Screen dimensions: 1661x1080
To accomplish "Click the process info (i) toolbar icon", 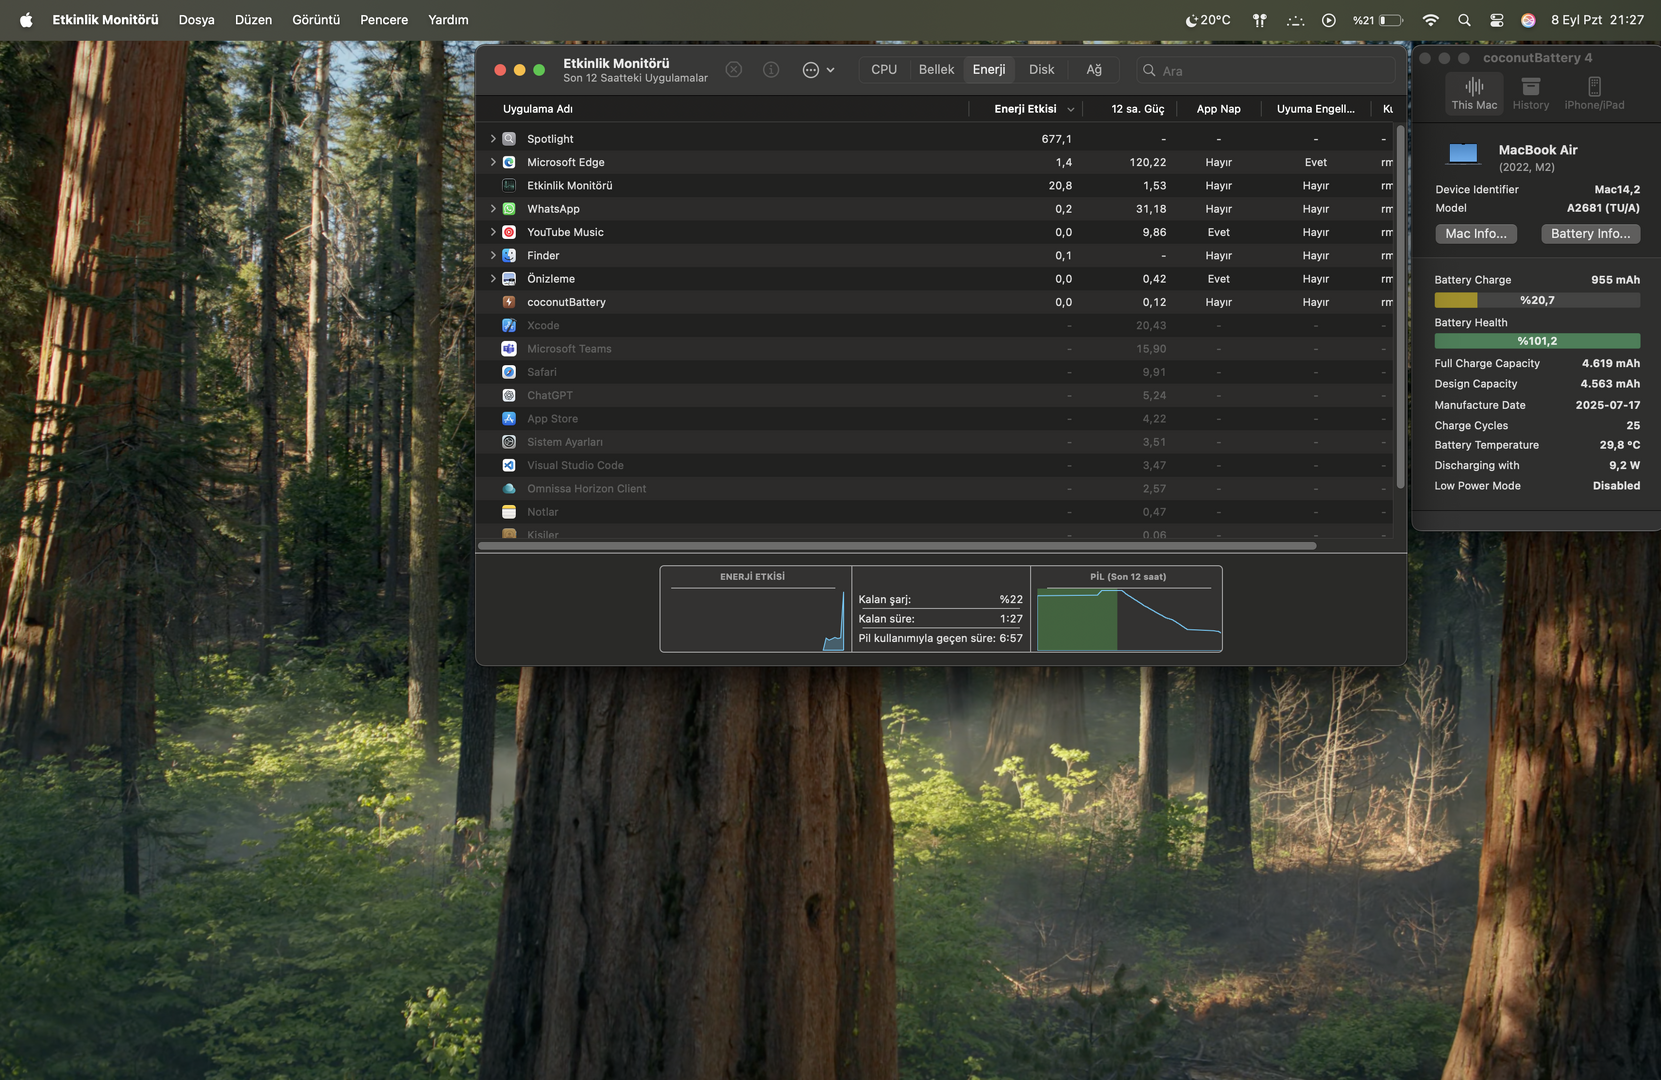I will [771, 70].
